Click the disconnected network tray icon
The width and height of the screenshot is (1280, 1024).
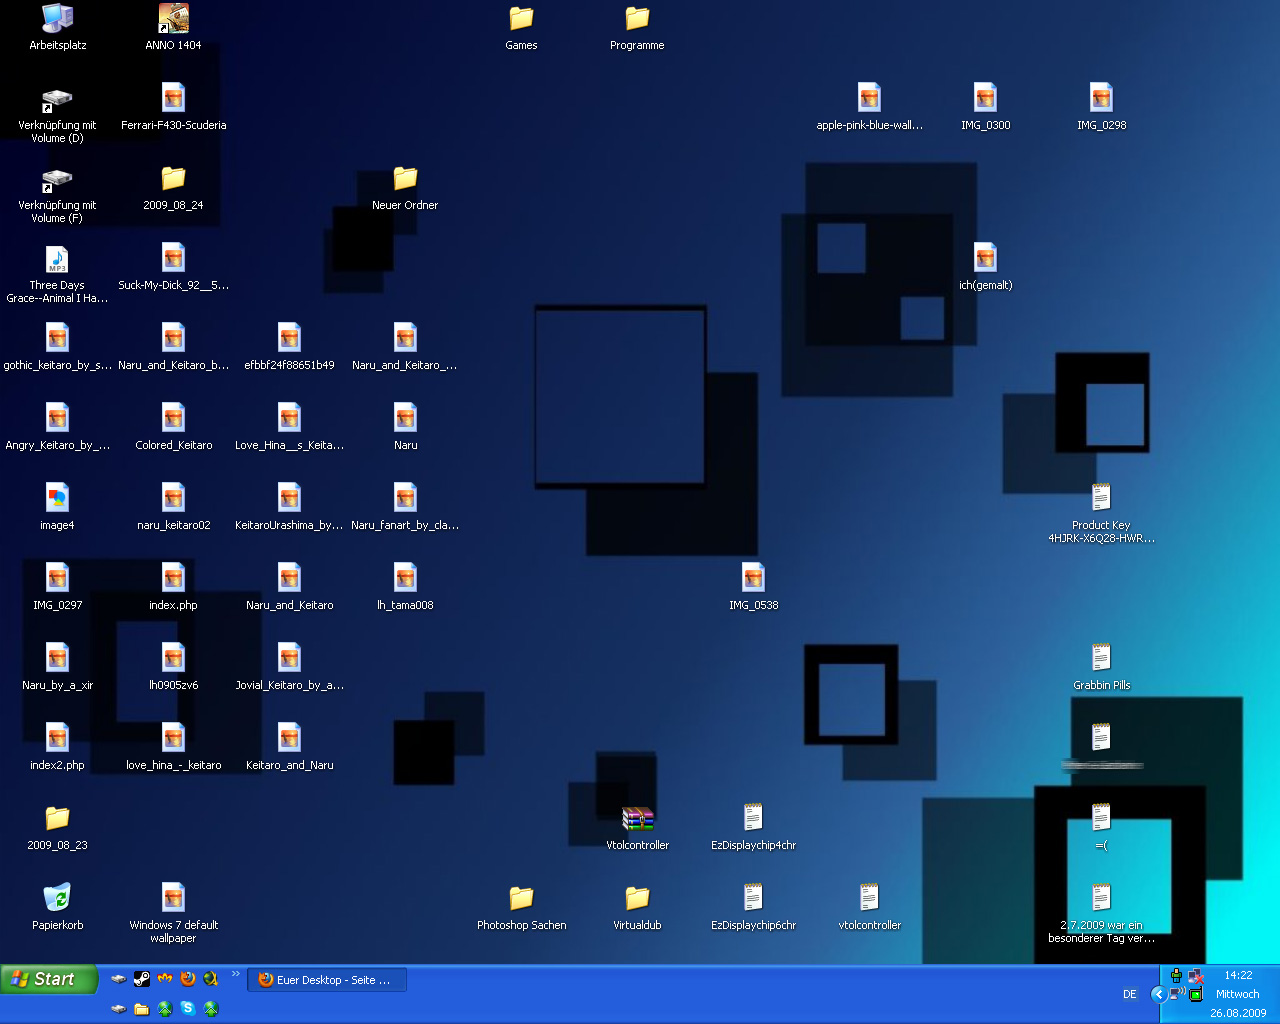coord(1195,976)
